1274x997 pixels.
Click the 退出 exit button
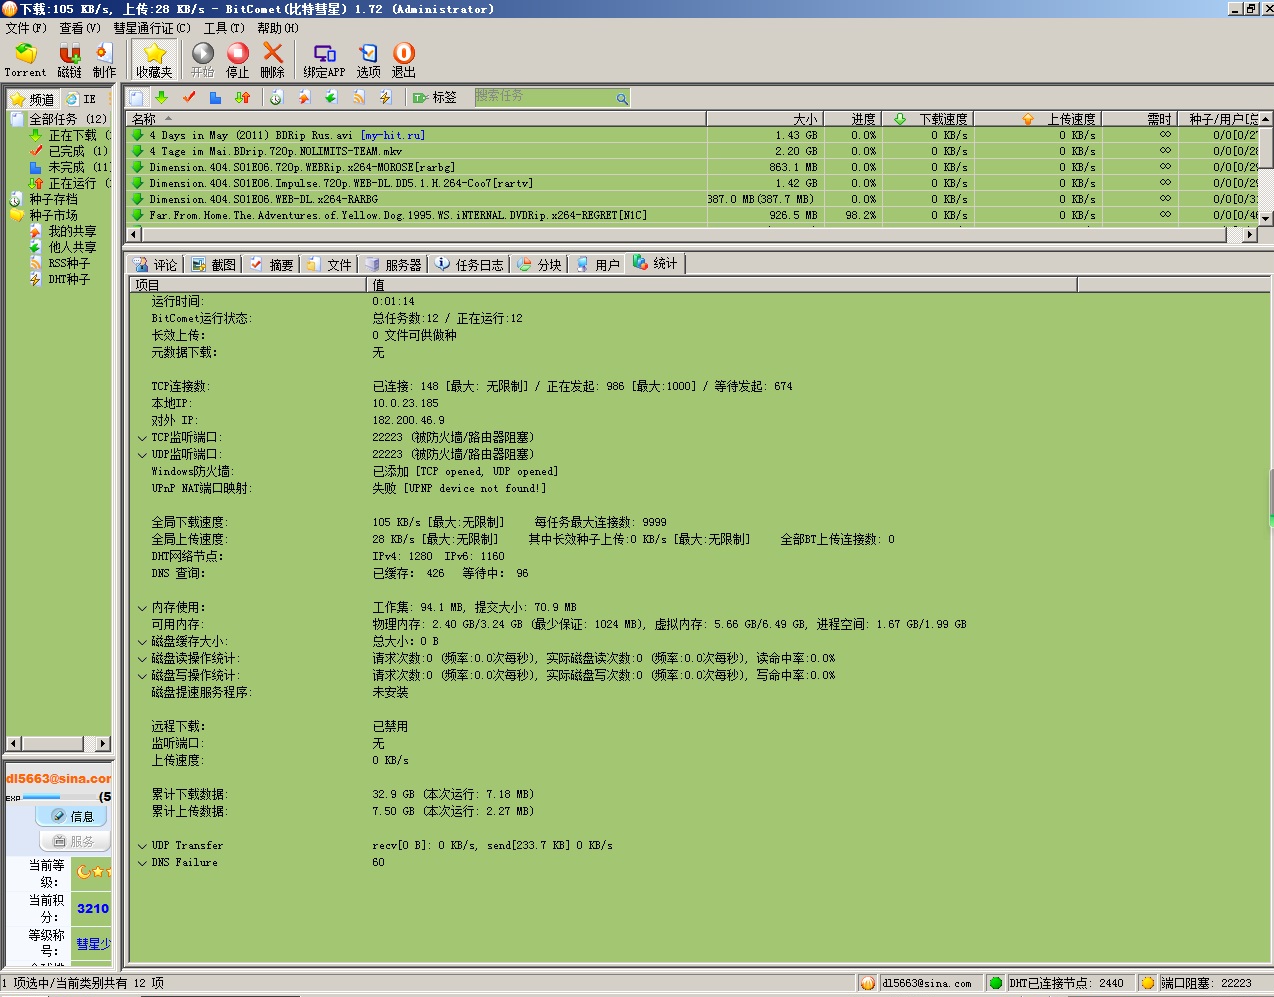pyautogui.click(x=404, y=60)
